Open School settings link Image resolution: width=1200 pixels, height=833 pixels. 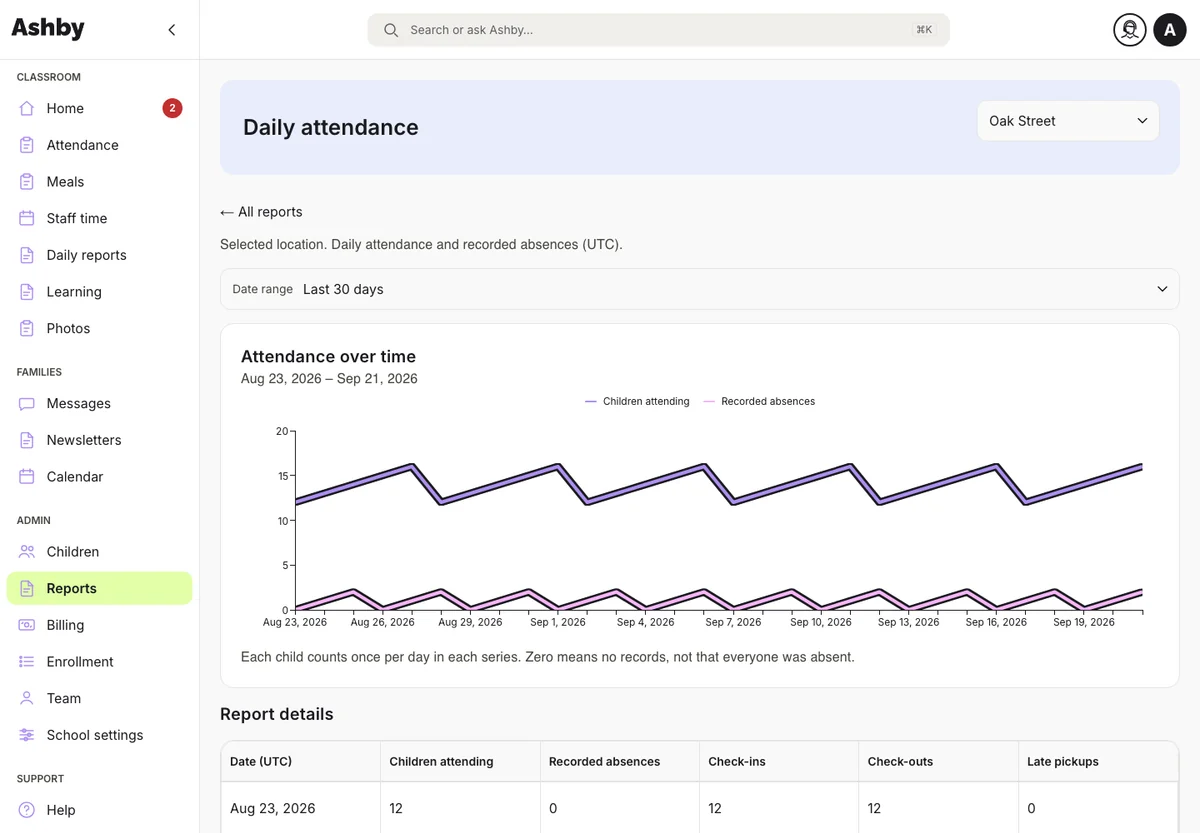click(x=99, y=735)
